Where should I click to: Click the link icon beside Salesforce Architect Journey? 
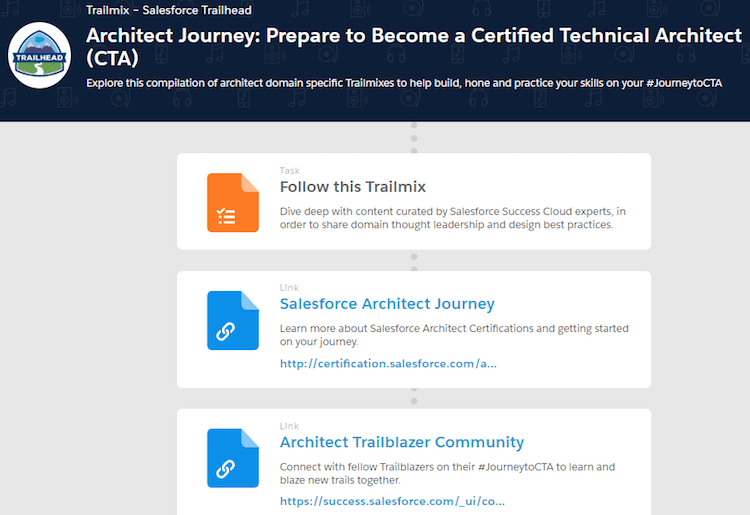pos(232,320)
